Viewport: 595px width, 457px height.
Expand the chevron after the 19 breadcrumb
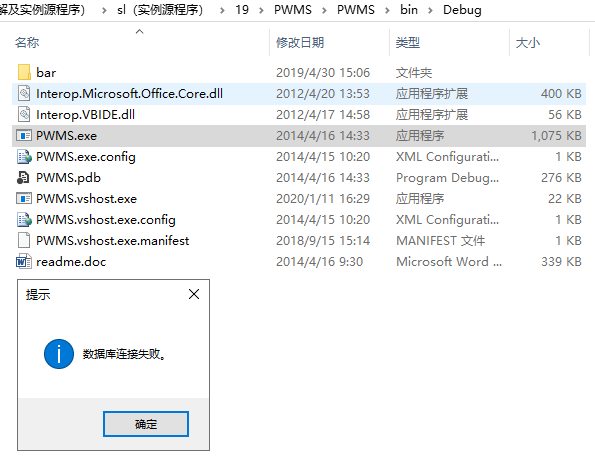261,10
